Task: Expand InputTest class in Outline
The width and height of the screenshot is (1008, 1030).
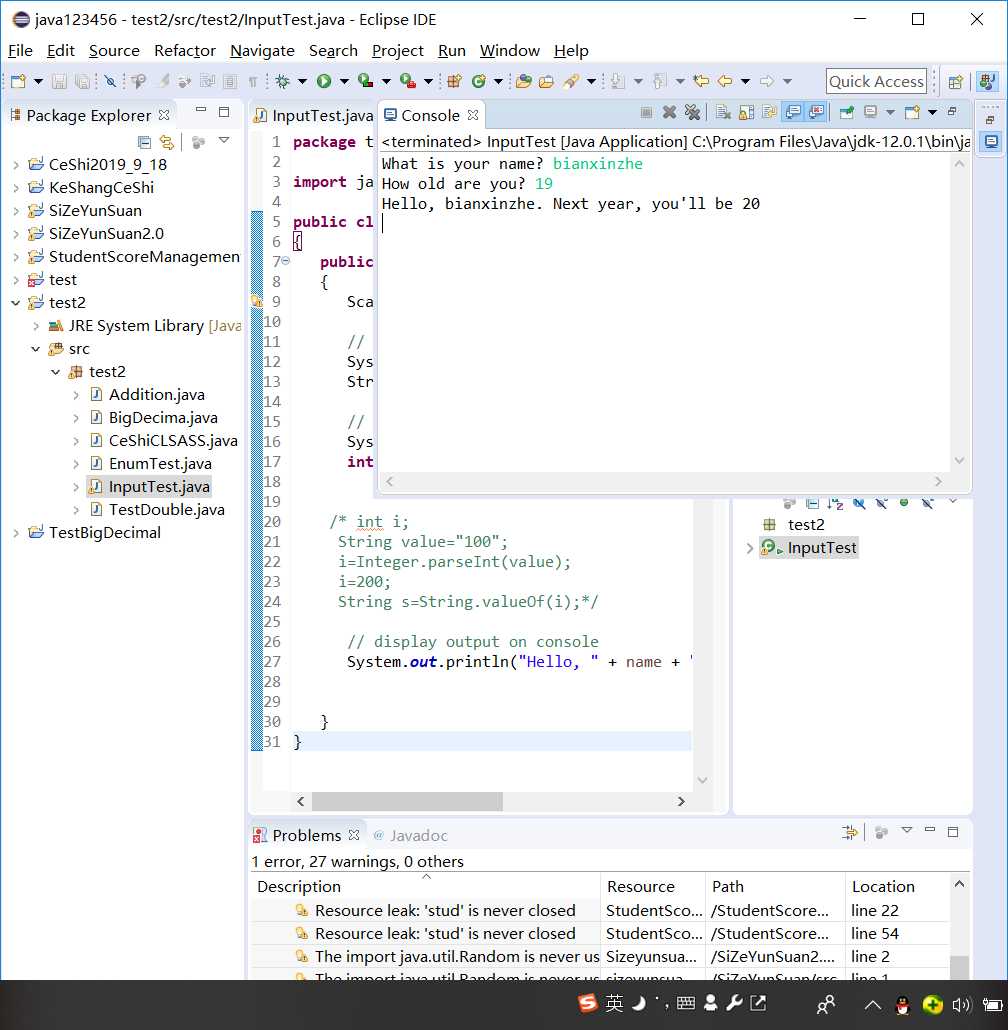Action: click(x=750, y=548)
